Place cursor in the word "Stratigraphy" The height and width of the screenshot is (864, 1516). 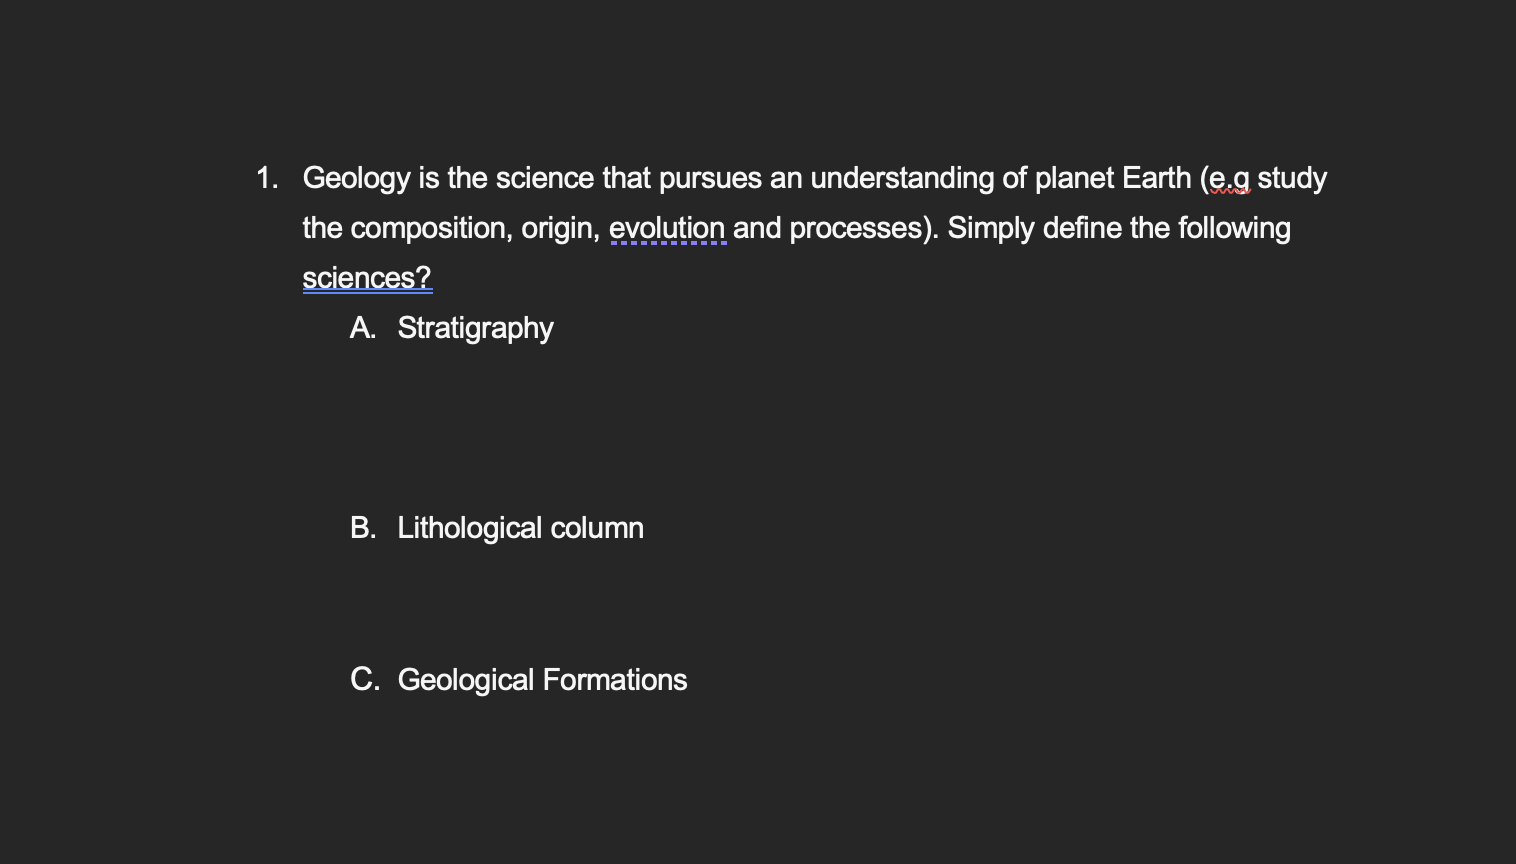475,329
